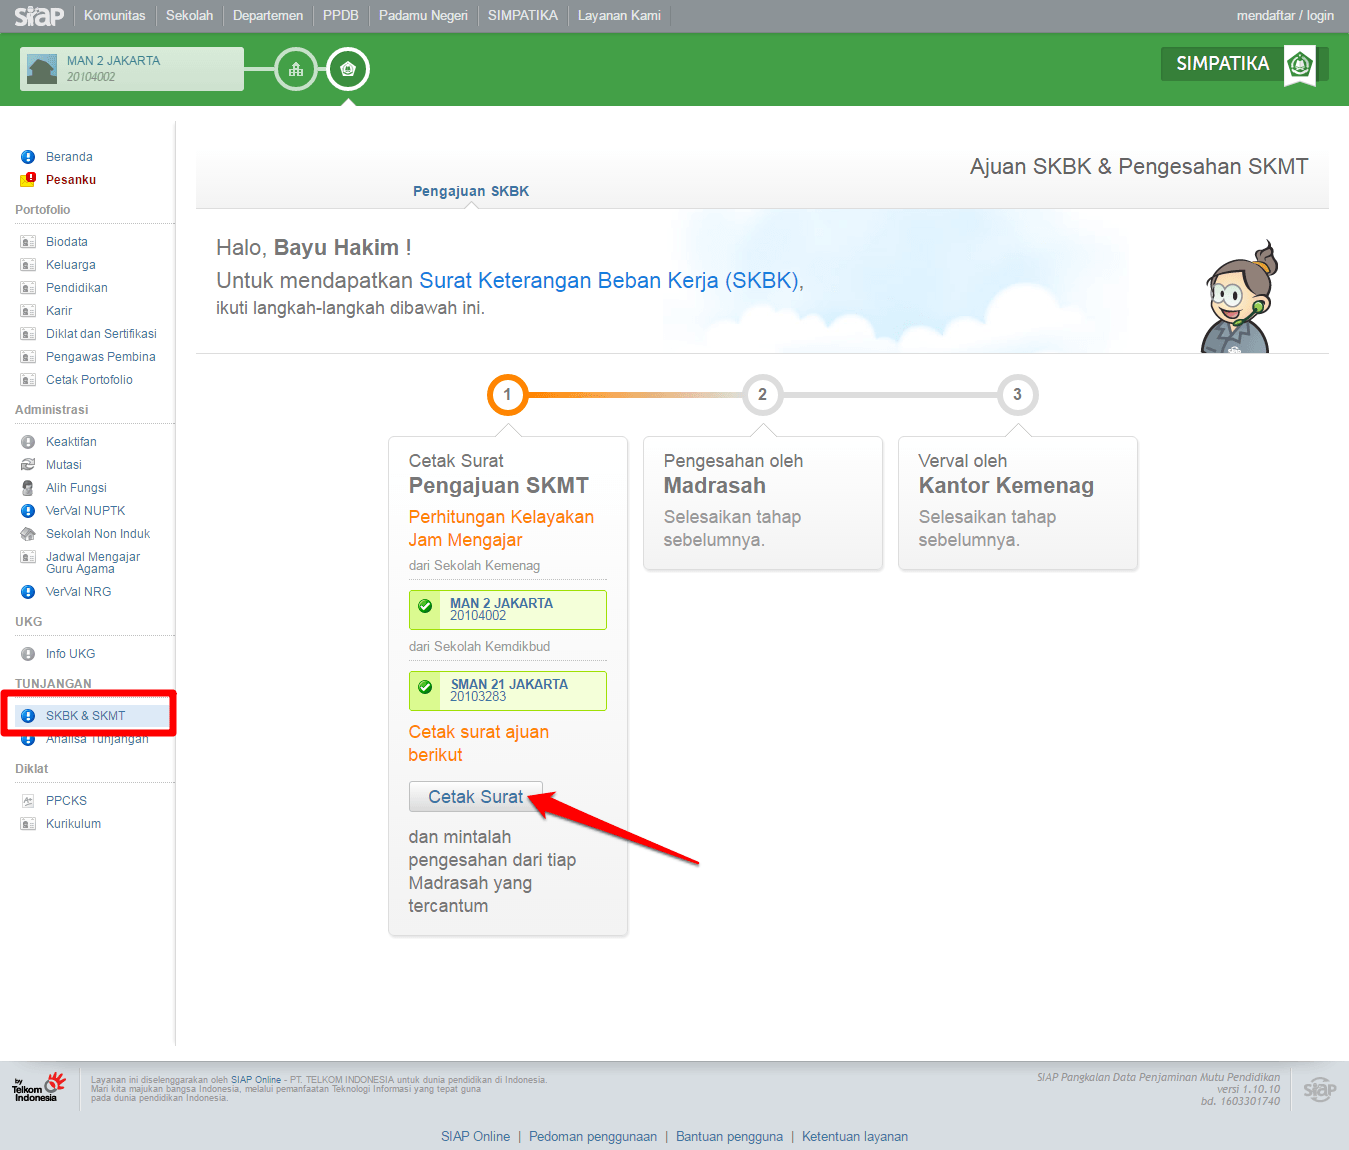The image size is (1349, 1150).
Task: Open Layanan Kami in top navigation
Action: (619, 16)
